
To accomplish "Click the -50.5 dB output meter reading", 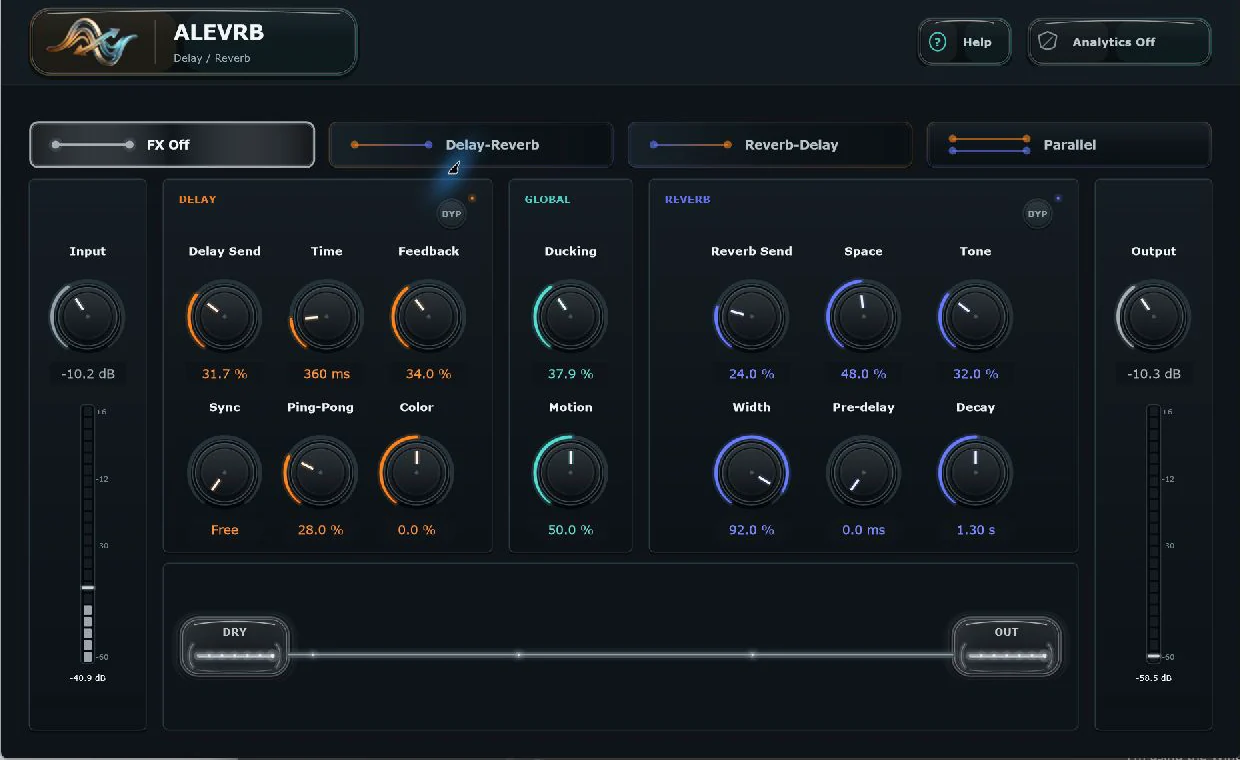I will pyautogui.click(x=1154, y=678).
